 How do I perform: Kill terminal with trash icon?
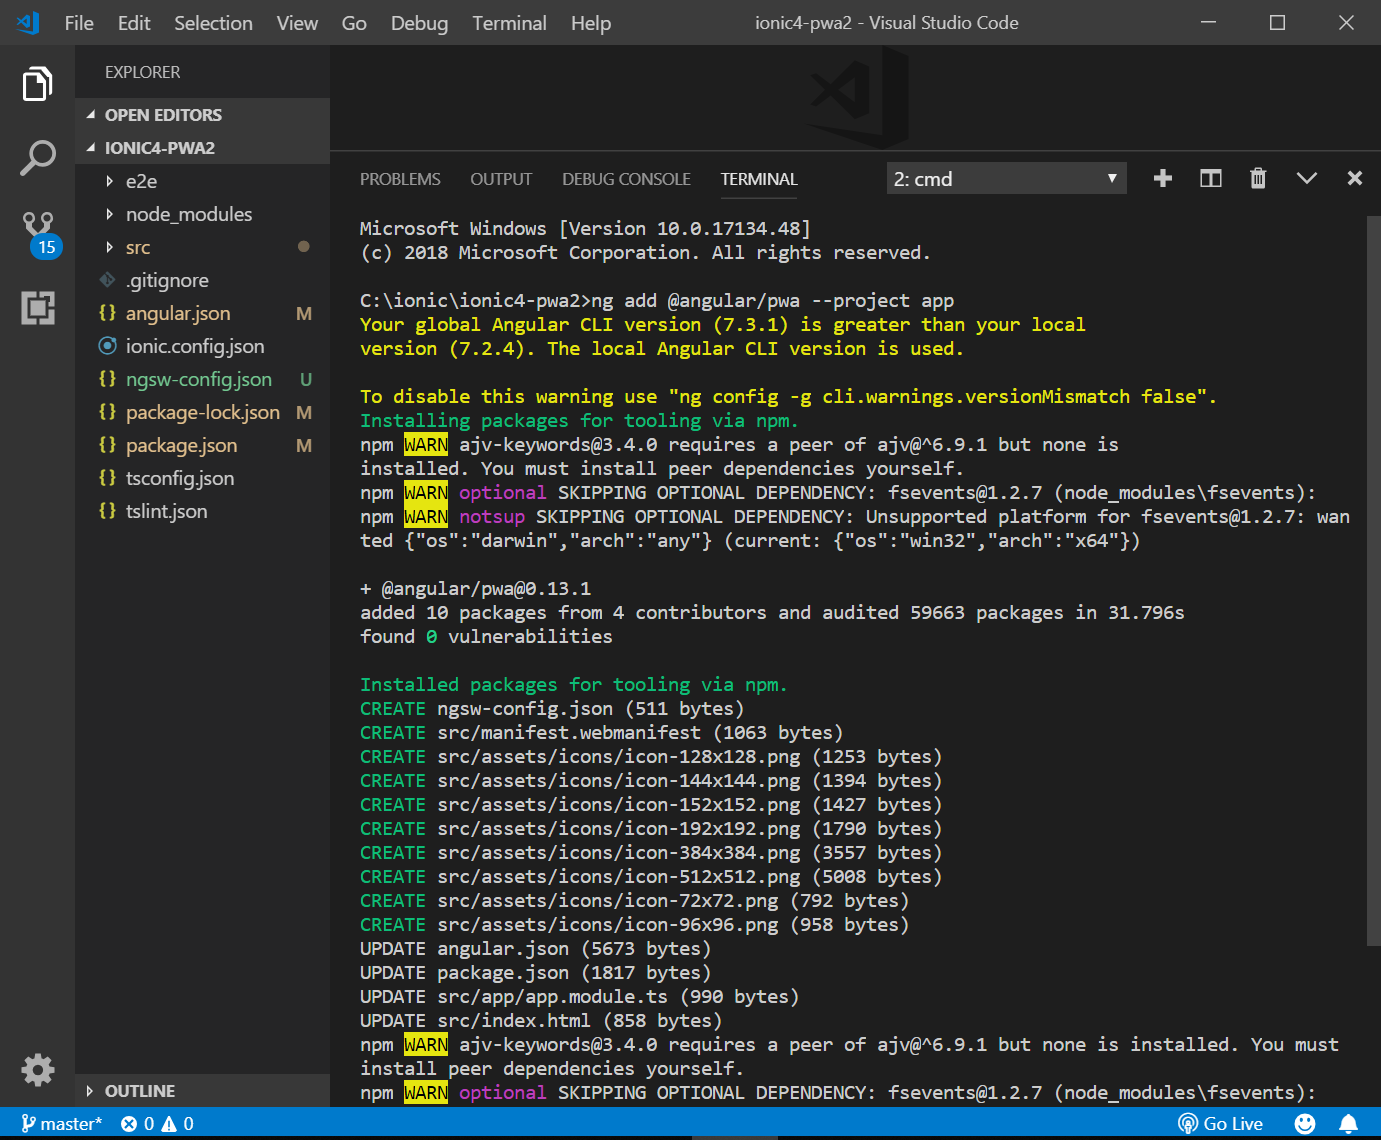(1258, 178)
